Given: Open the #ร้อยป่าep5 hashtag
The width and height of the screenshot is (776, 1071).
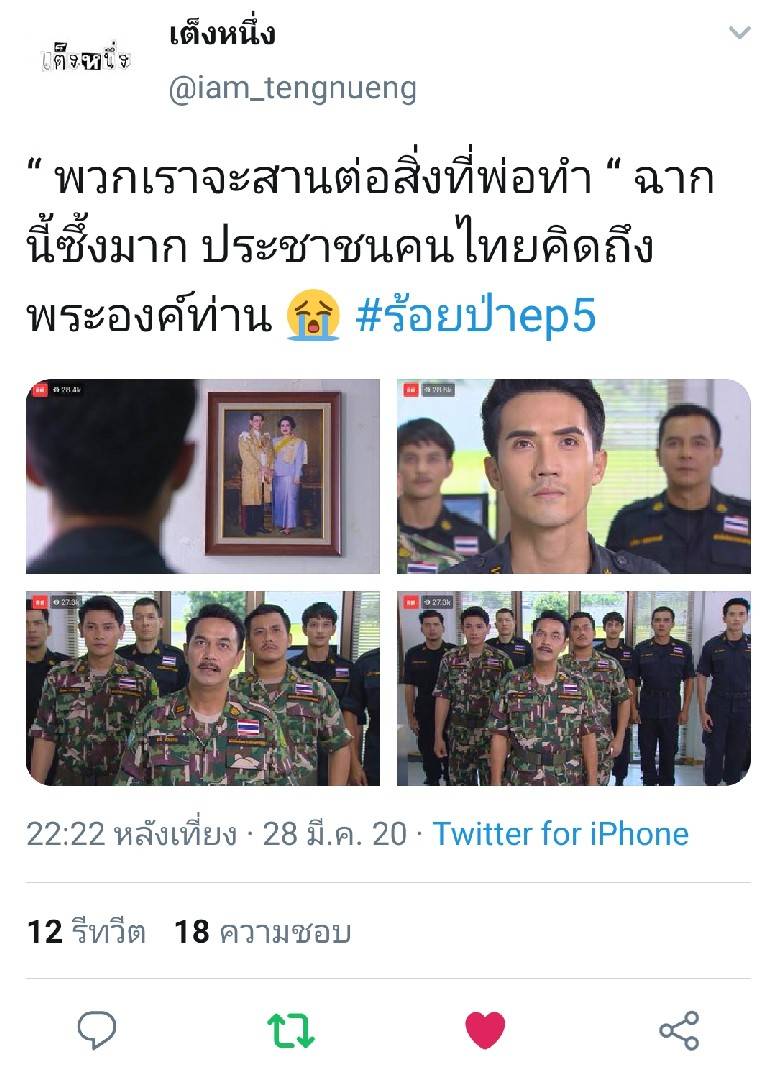Looking at the screenshot, I should (476, 316).
